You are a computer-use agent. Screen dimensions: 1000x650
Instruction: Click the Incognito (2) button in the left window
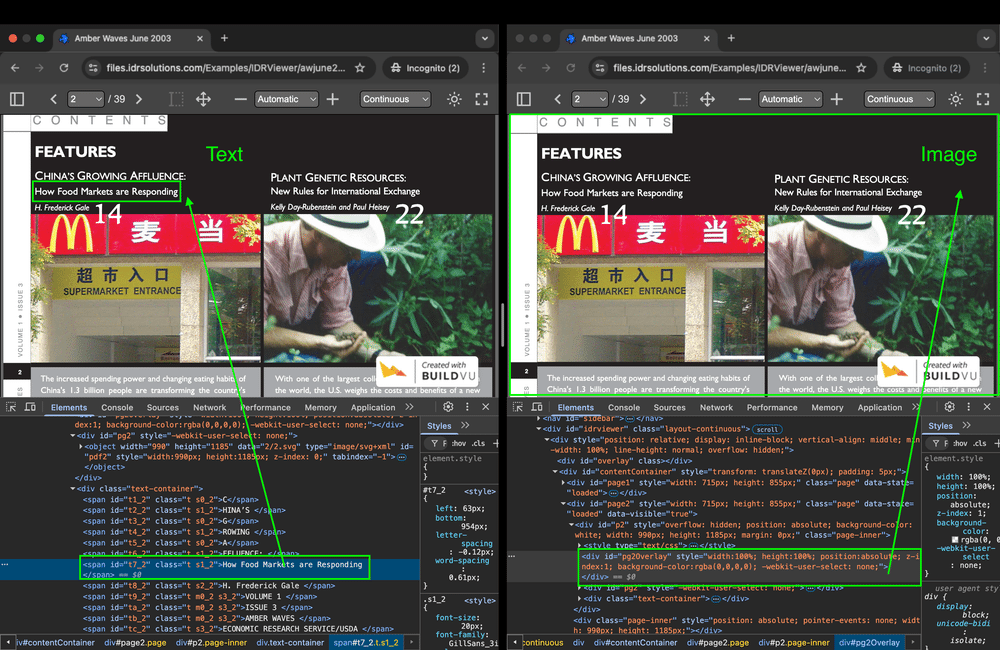coord(425,68)
